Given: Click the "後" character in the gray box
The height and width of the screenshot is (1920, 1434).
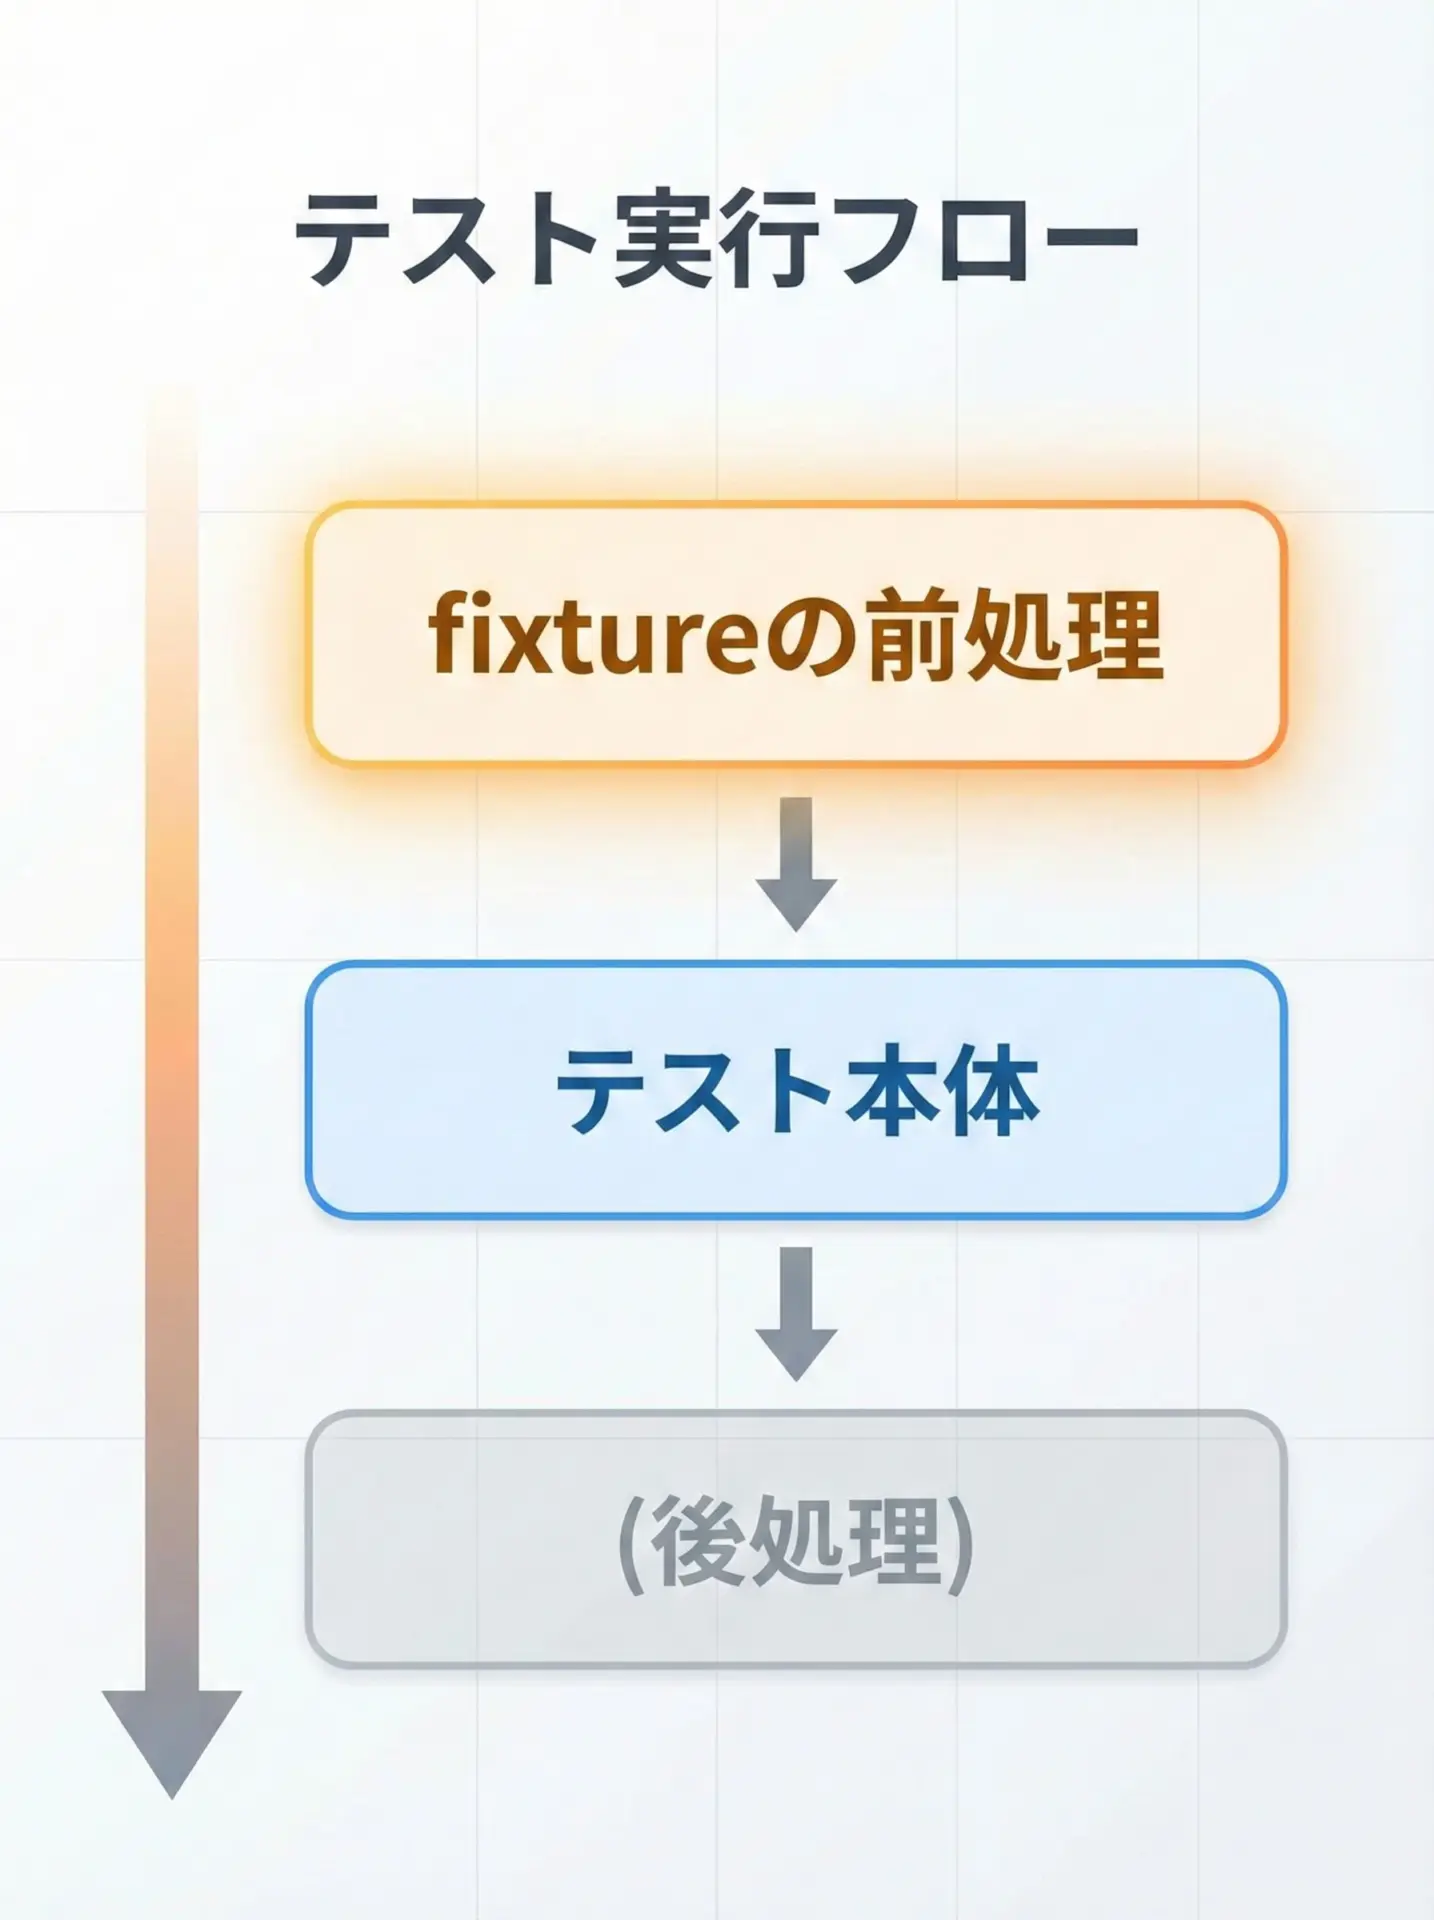Looking at the screenshot, I should click(697, 1541).
